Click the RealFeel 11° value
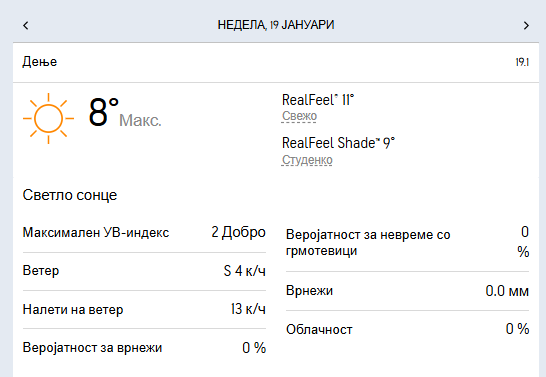This screenshot has height=377, width=546. click(318, 100)
